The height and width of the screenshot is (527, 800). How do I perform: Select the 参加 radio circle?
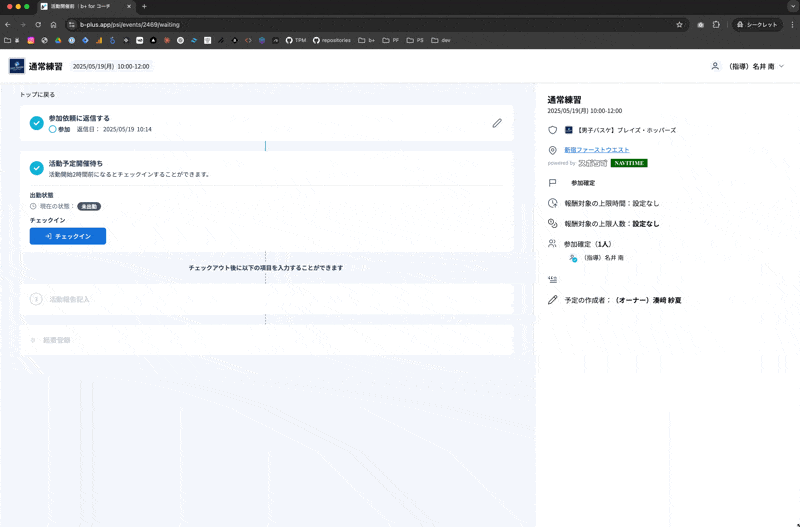(53, 129)
